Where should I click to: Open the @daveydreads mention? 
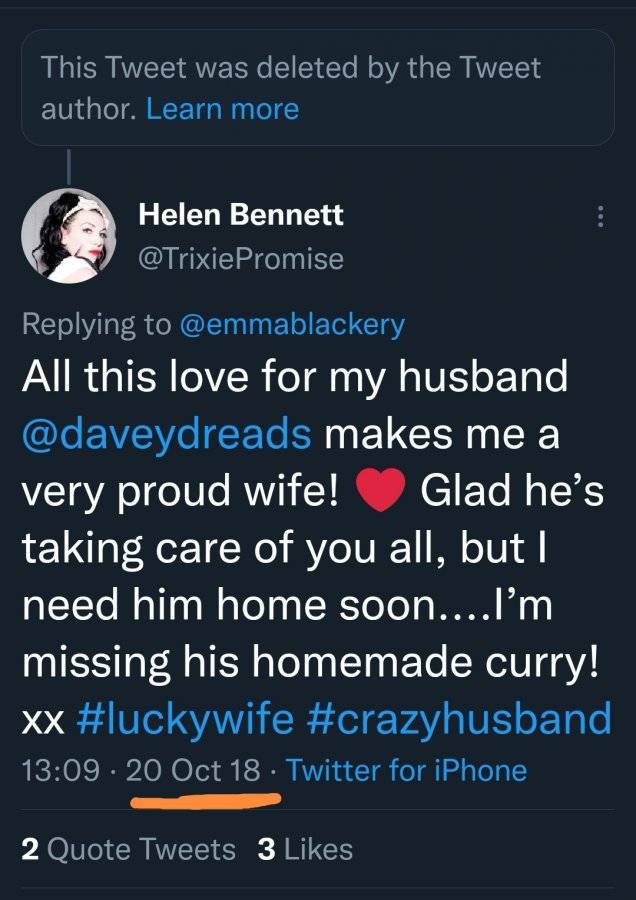(166, 435)
